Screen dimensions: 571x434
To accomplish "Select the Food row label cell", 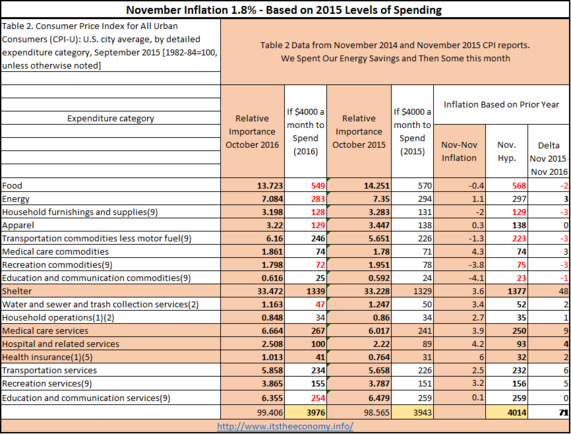I will 111,185.
